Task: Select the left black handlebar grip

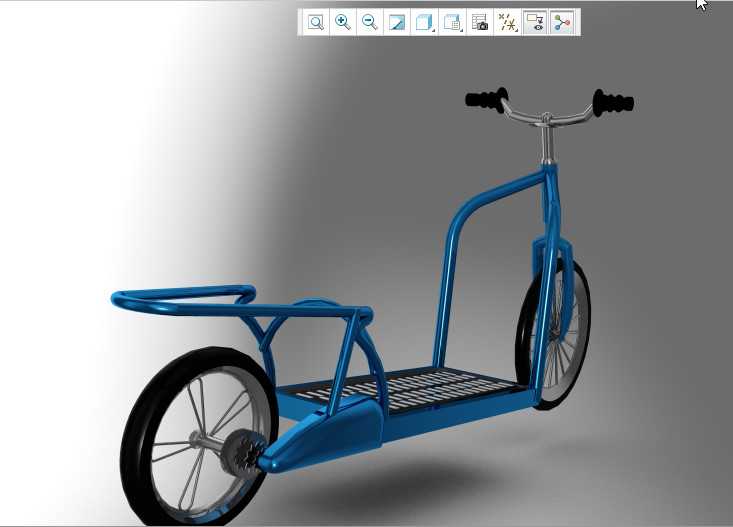Action: pyautogui.click(x=486, y=99)
